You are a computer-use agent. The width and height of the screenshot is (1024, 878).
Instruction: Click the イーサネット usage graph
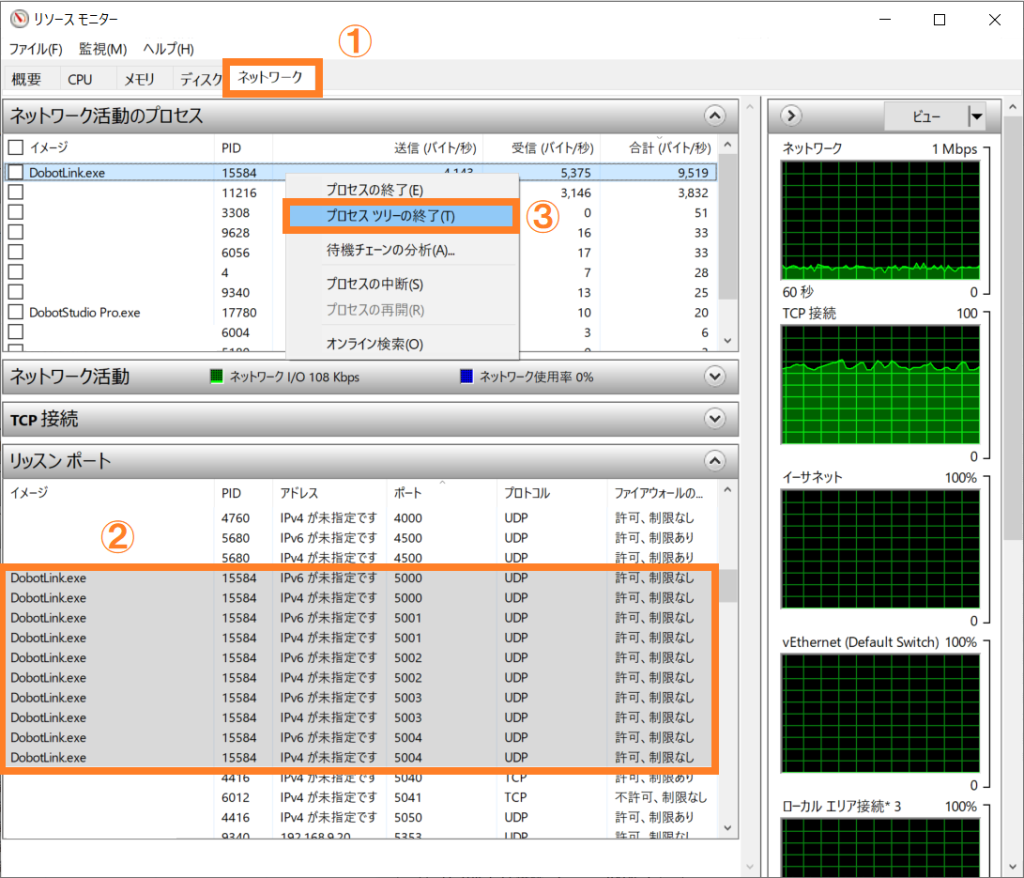(x=880, y=549)
